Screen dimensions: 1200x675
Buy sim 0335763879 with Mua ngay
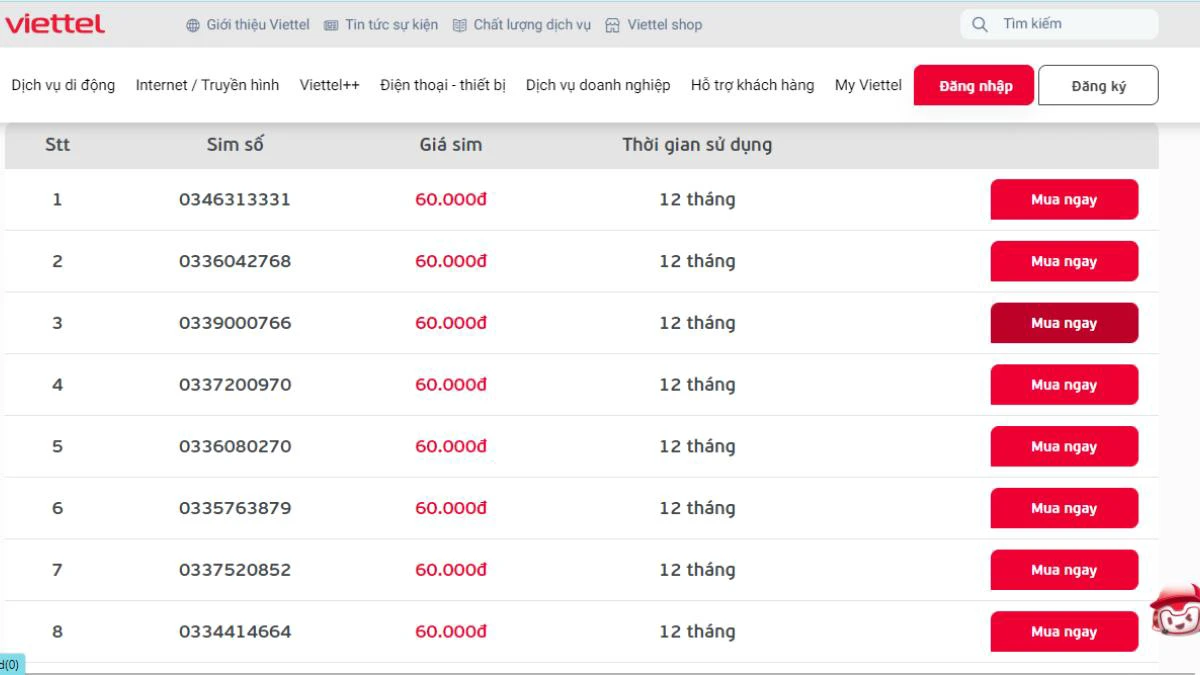click(x=1064, y=508)
